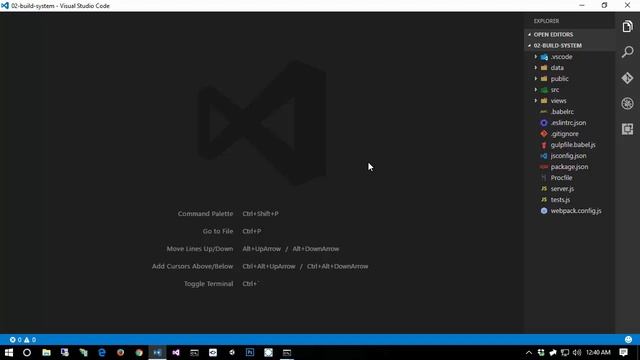The width and height of the screenshot is (640, 360).
Task: Open the jsconfig.json file
Action: tap(569, 156)
